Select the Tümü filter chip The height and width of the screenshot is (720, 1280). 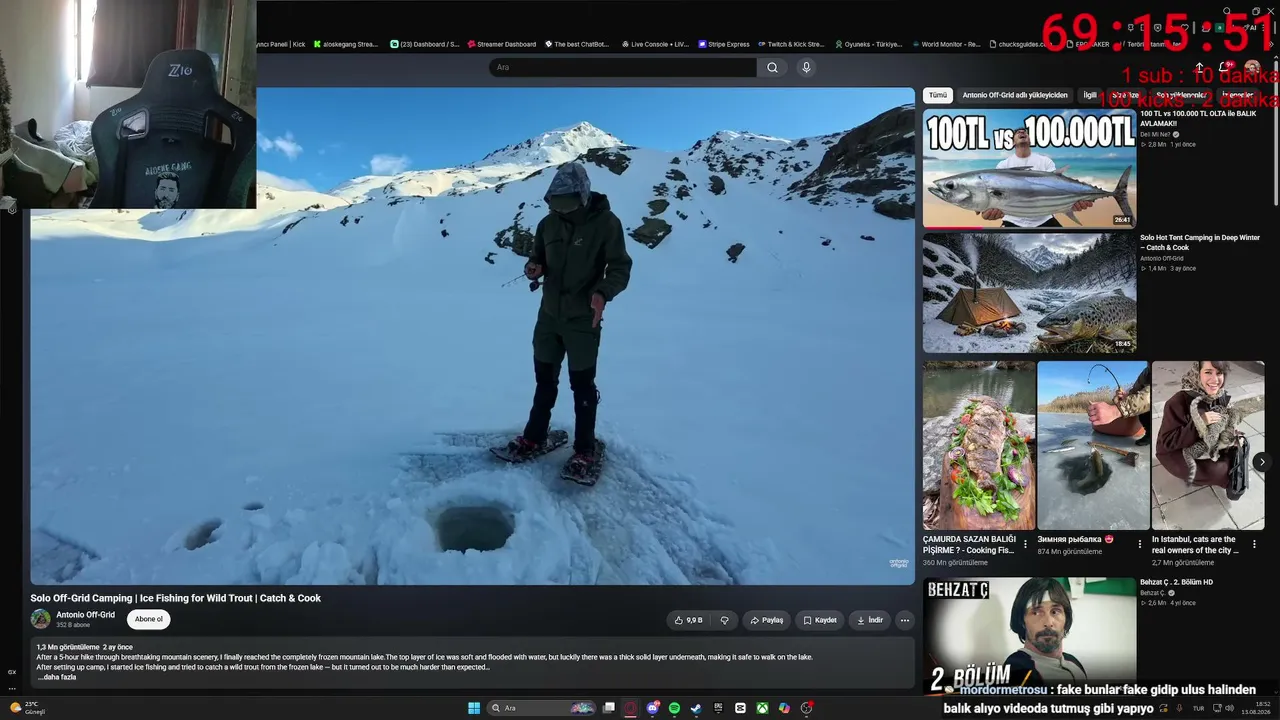pos(937,95)
